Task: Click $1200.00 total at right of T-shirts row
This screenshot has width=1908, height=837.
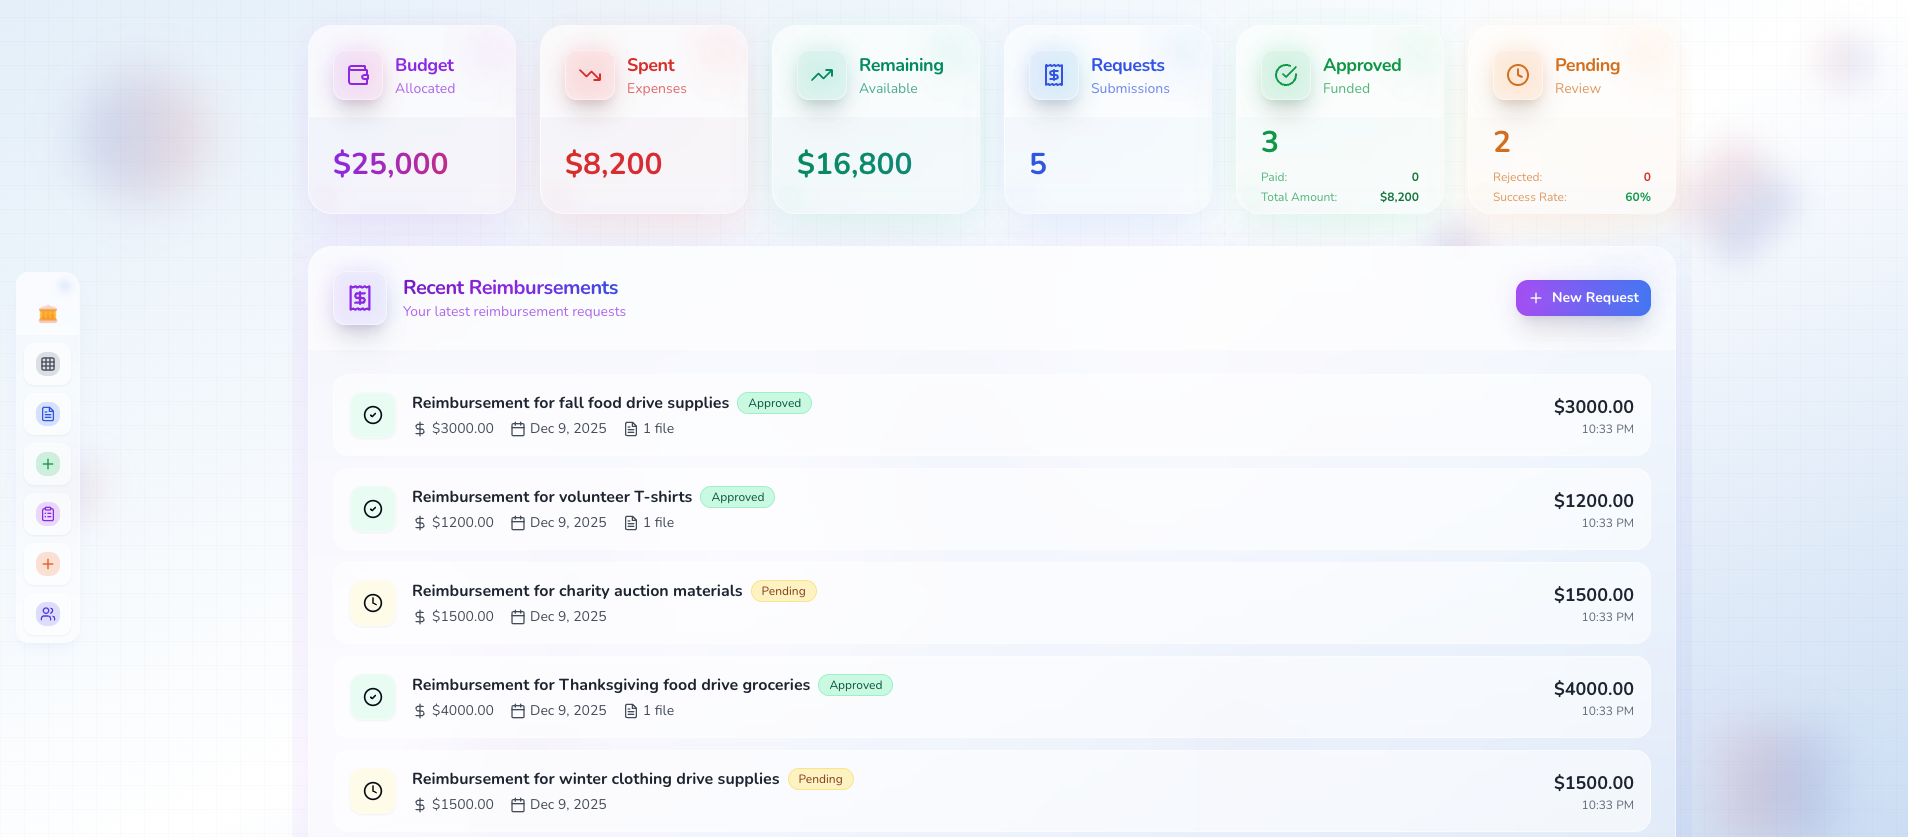Action: [1593, 501]
